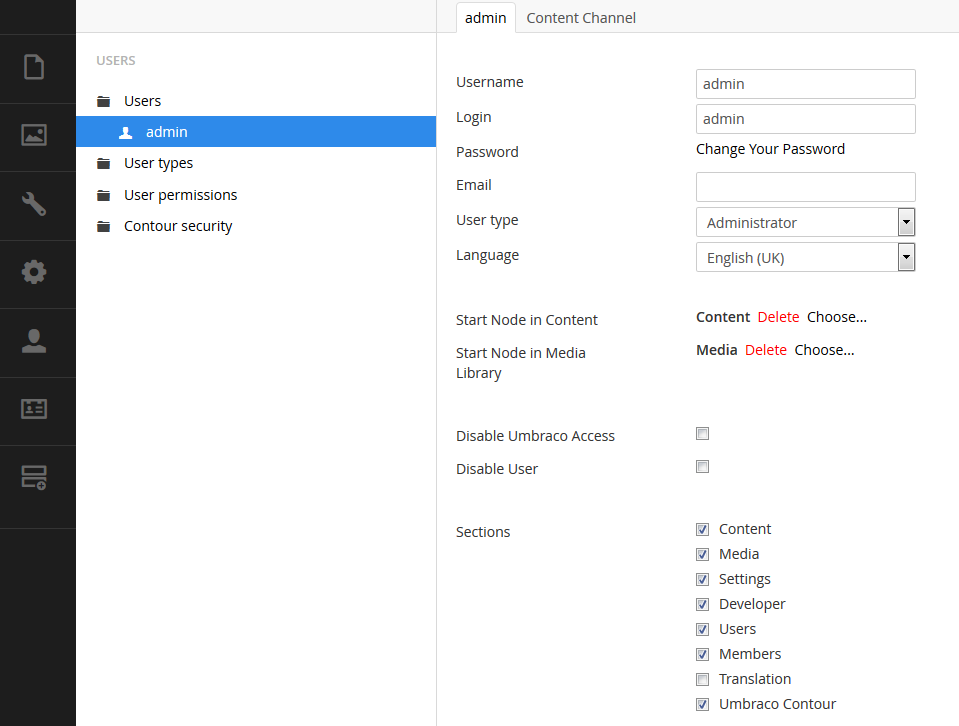This screenshot has height=726, width=959.
Task: Open the Settings section wrench icon
Action: tap(34, 204)
